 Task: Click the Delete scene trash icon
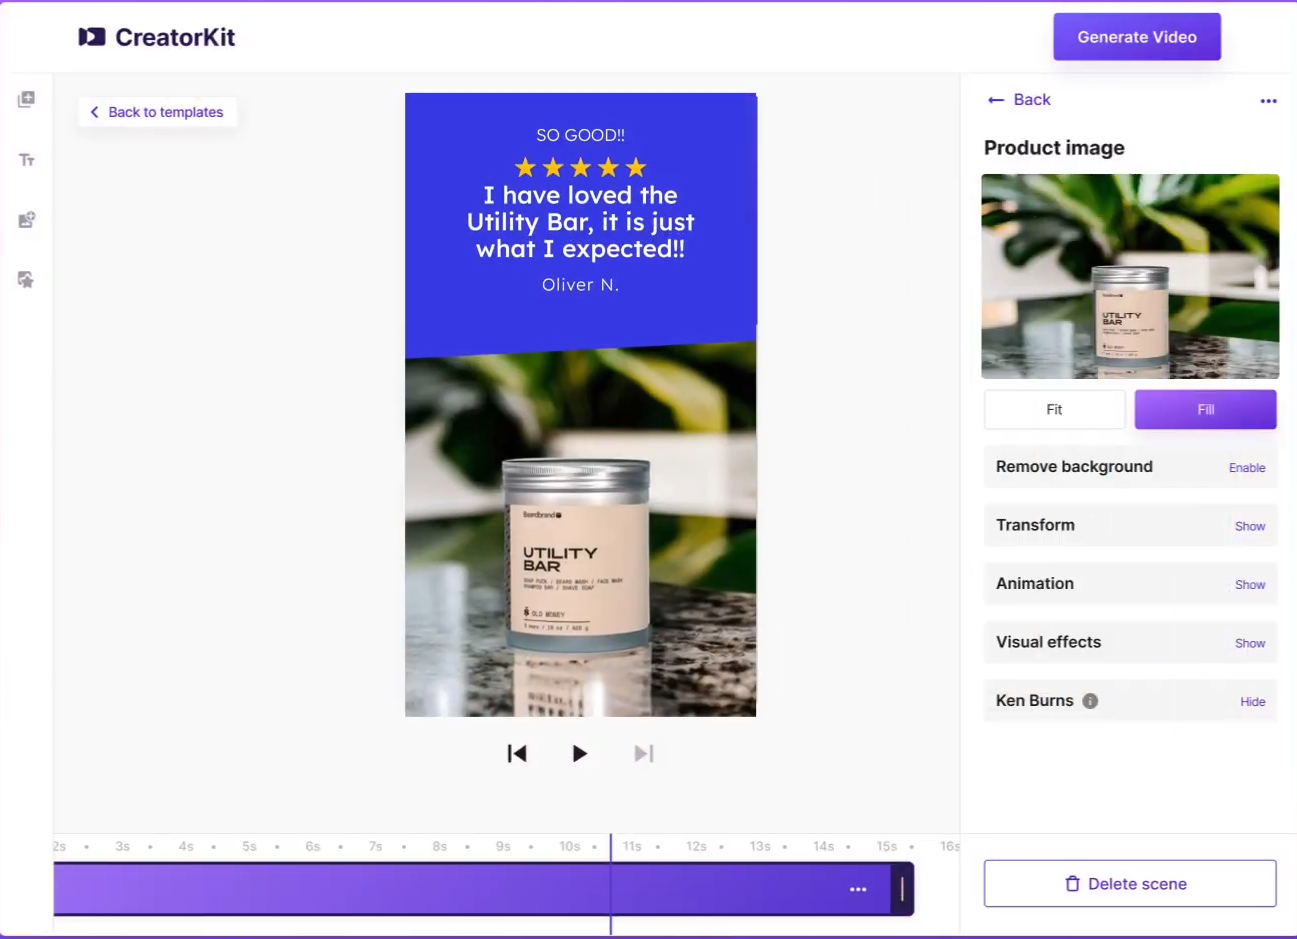pos(1072,883)
